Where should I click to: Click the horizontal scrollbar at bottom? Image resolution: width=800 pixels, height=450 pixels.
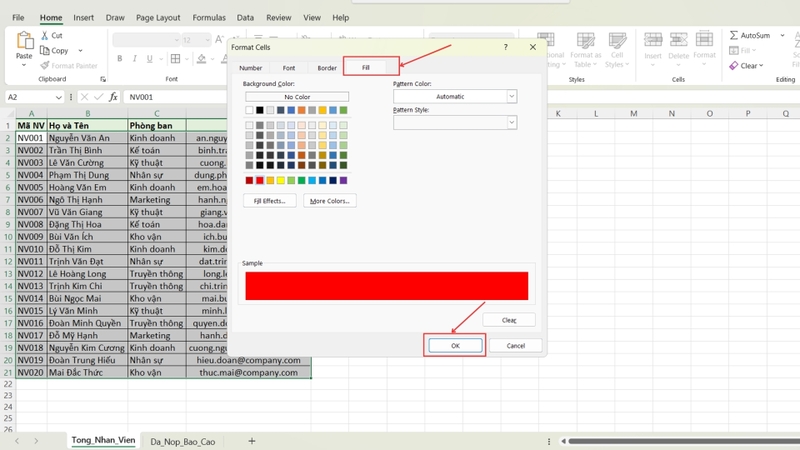coord(684,441)
